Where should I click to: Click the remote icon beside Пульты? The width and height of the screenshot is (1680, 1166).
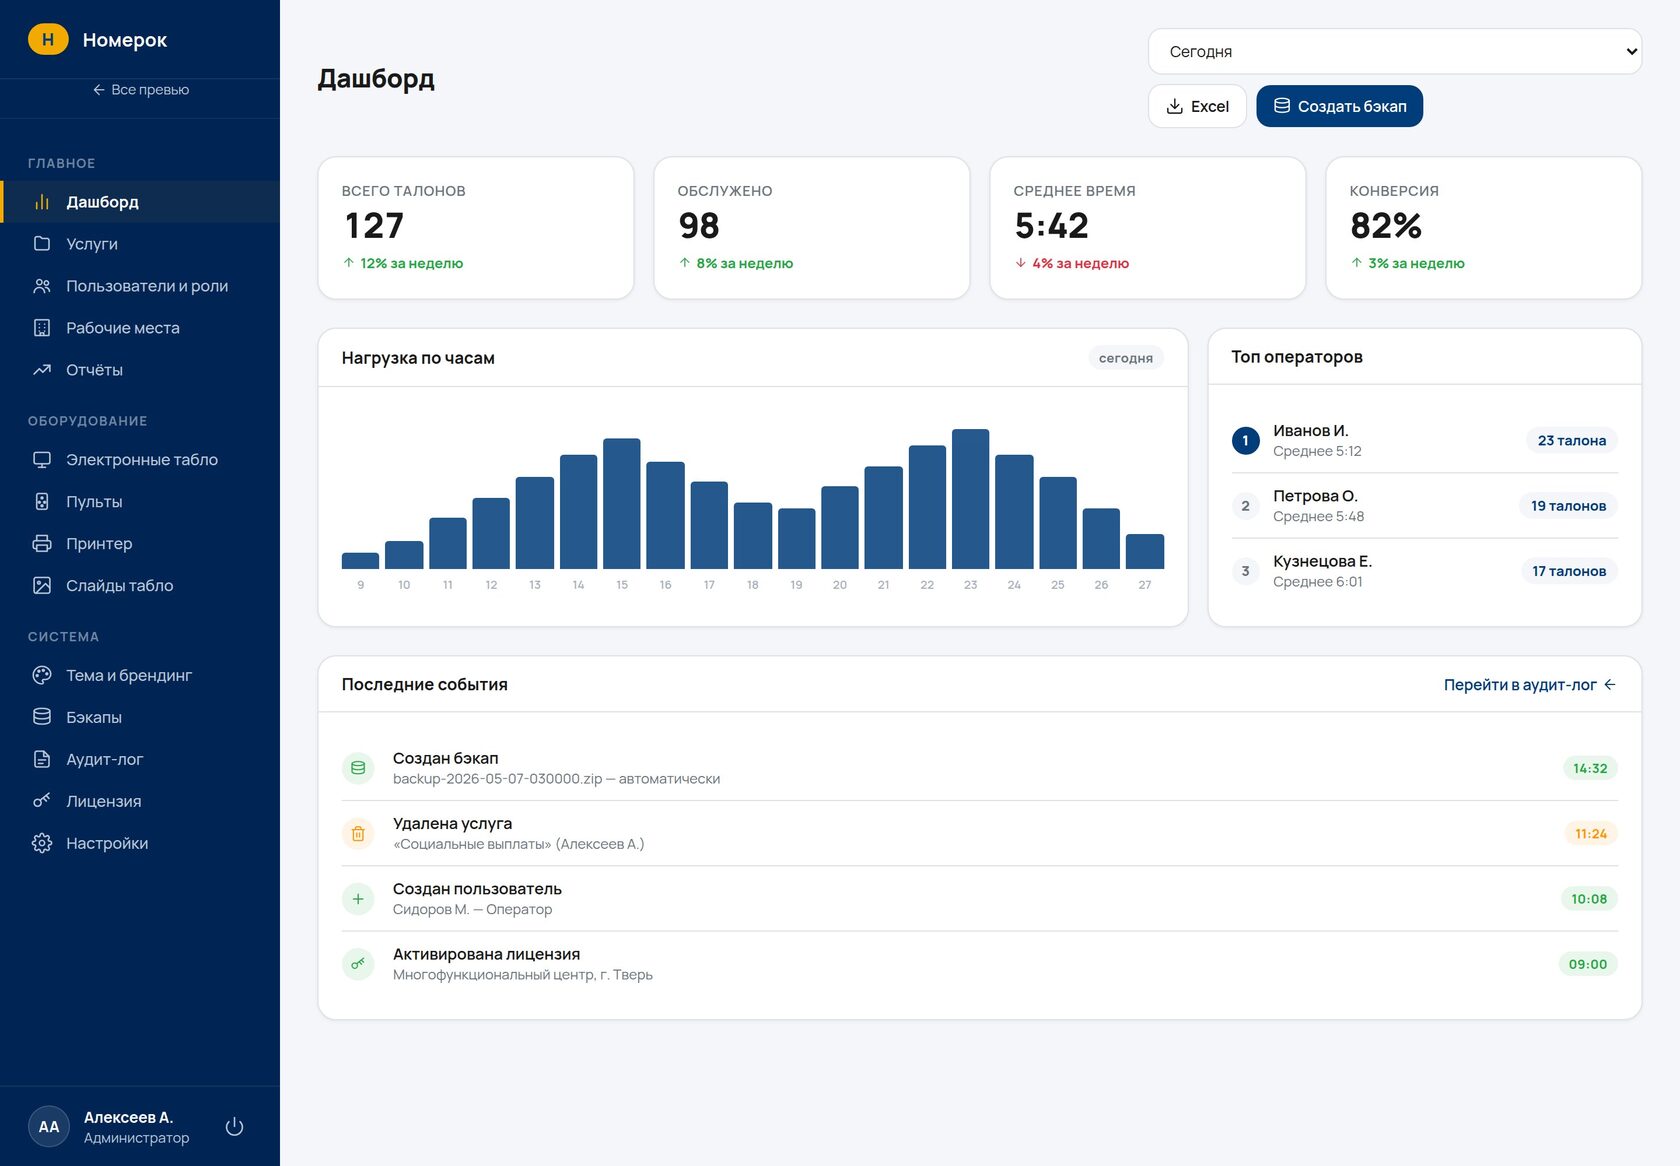42,502
